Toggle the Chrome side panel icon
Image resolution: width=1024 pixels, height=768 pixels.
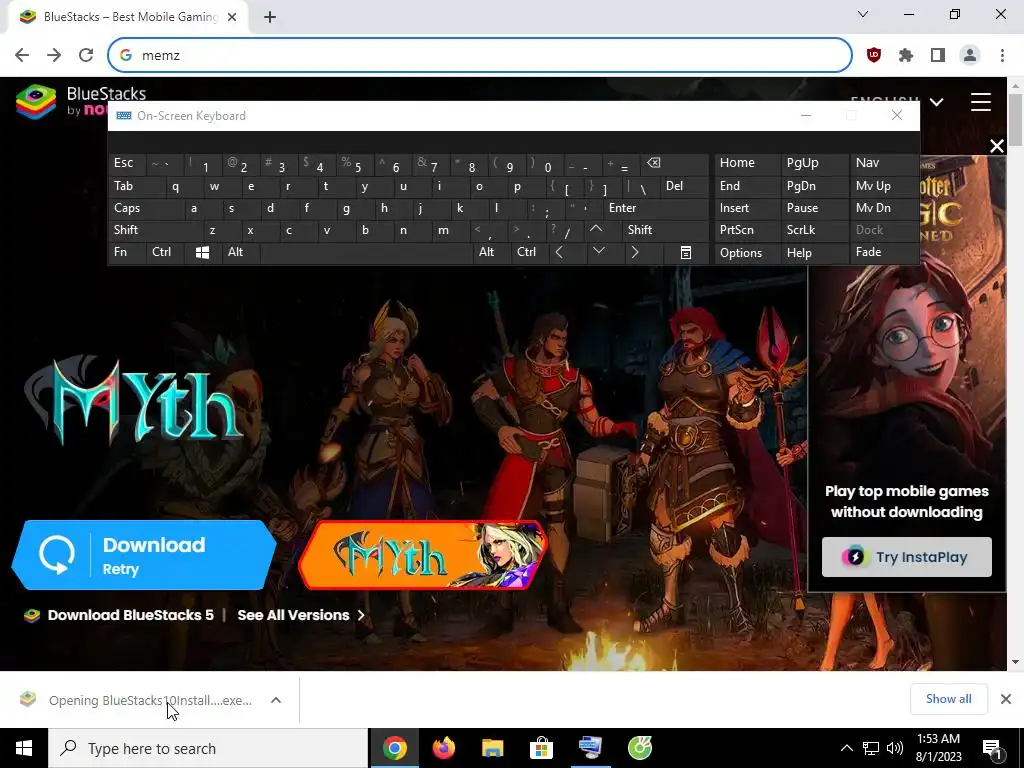tap(938, 56)
